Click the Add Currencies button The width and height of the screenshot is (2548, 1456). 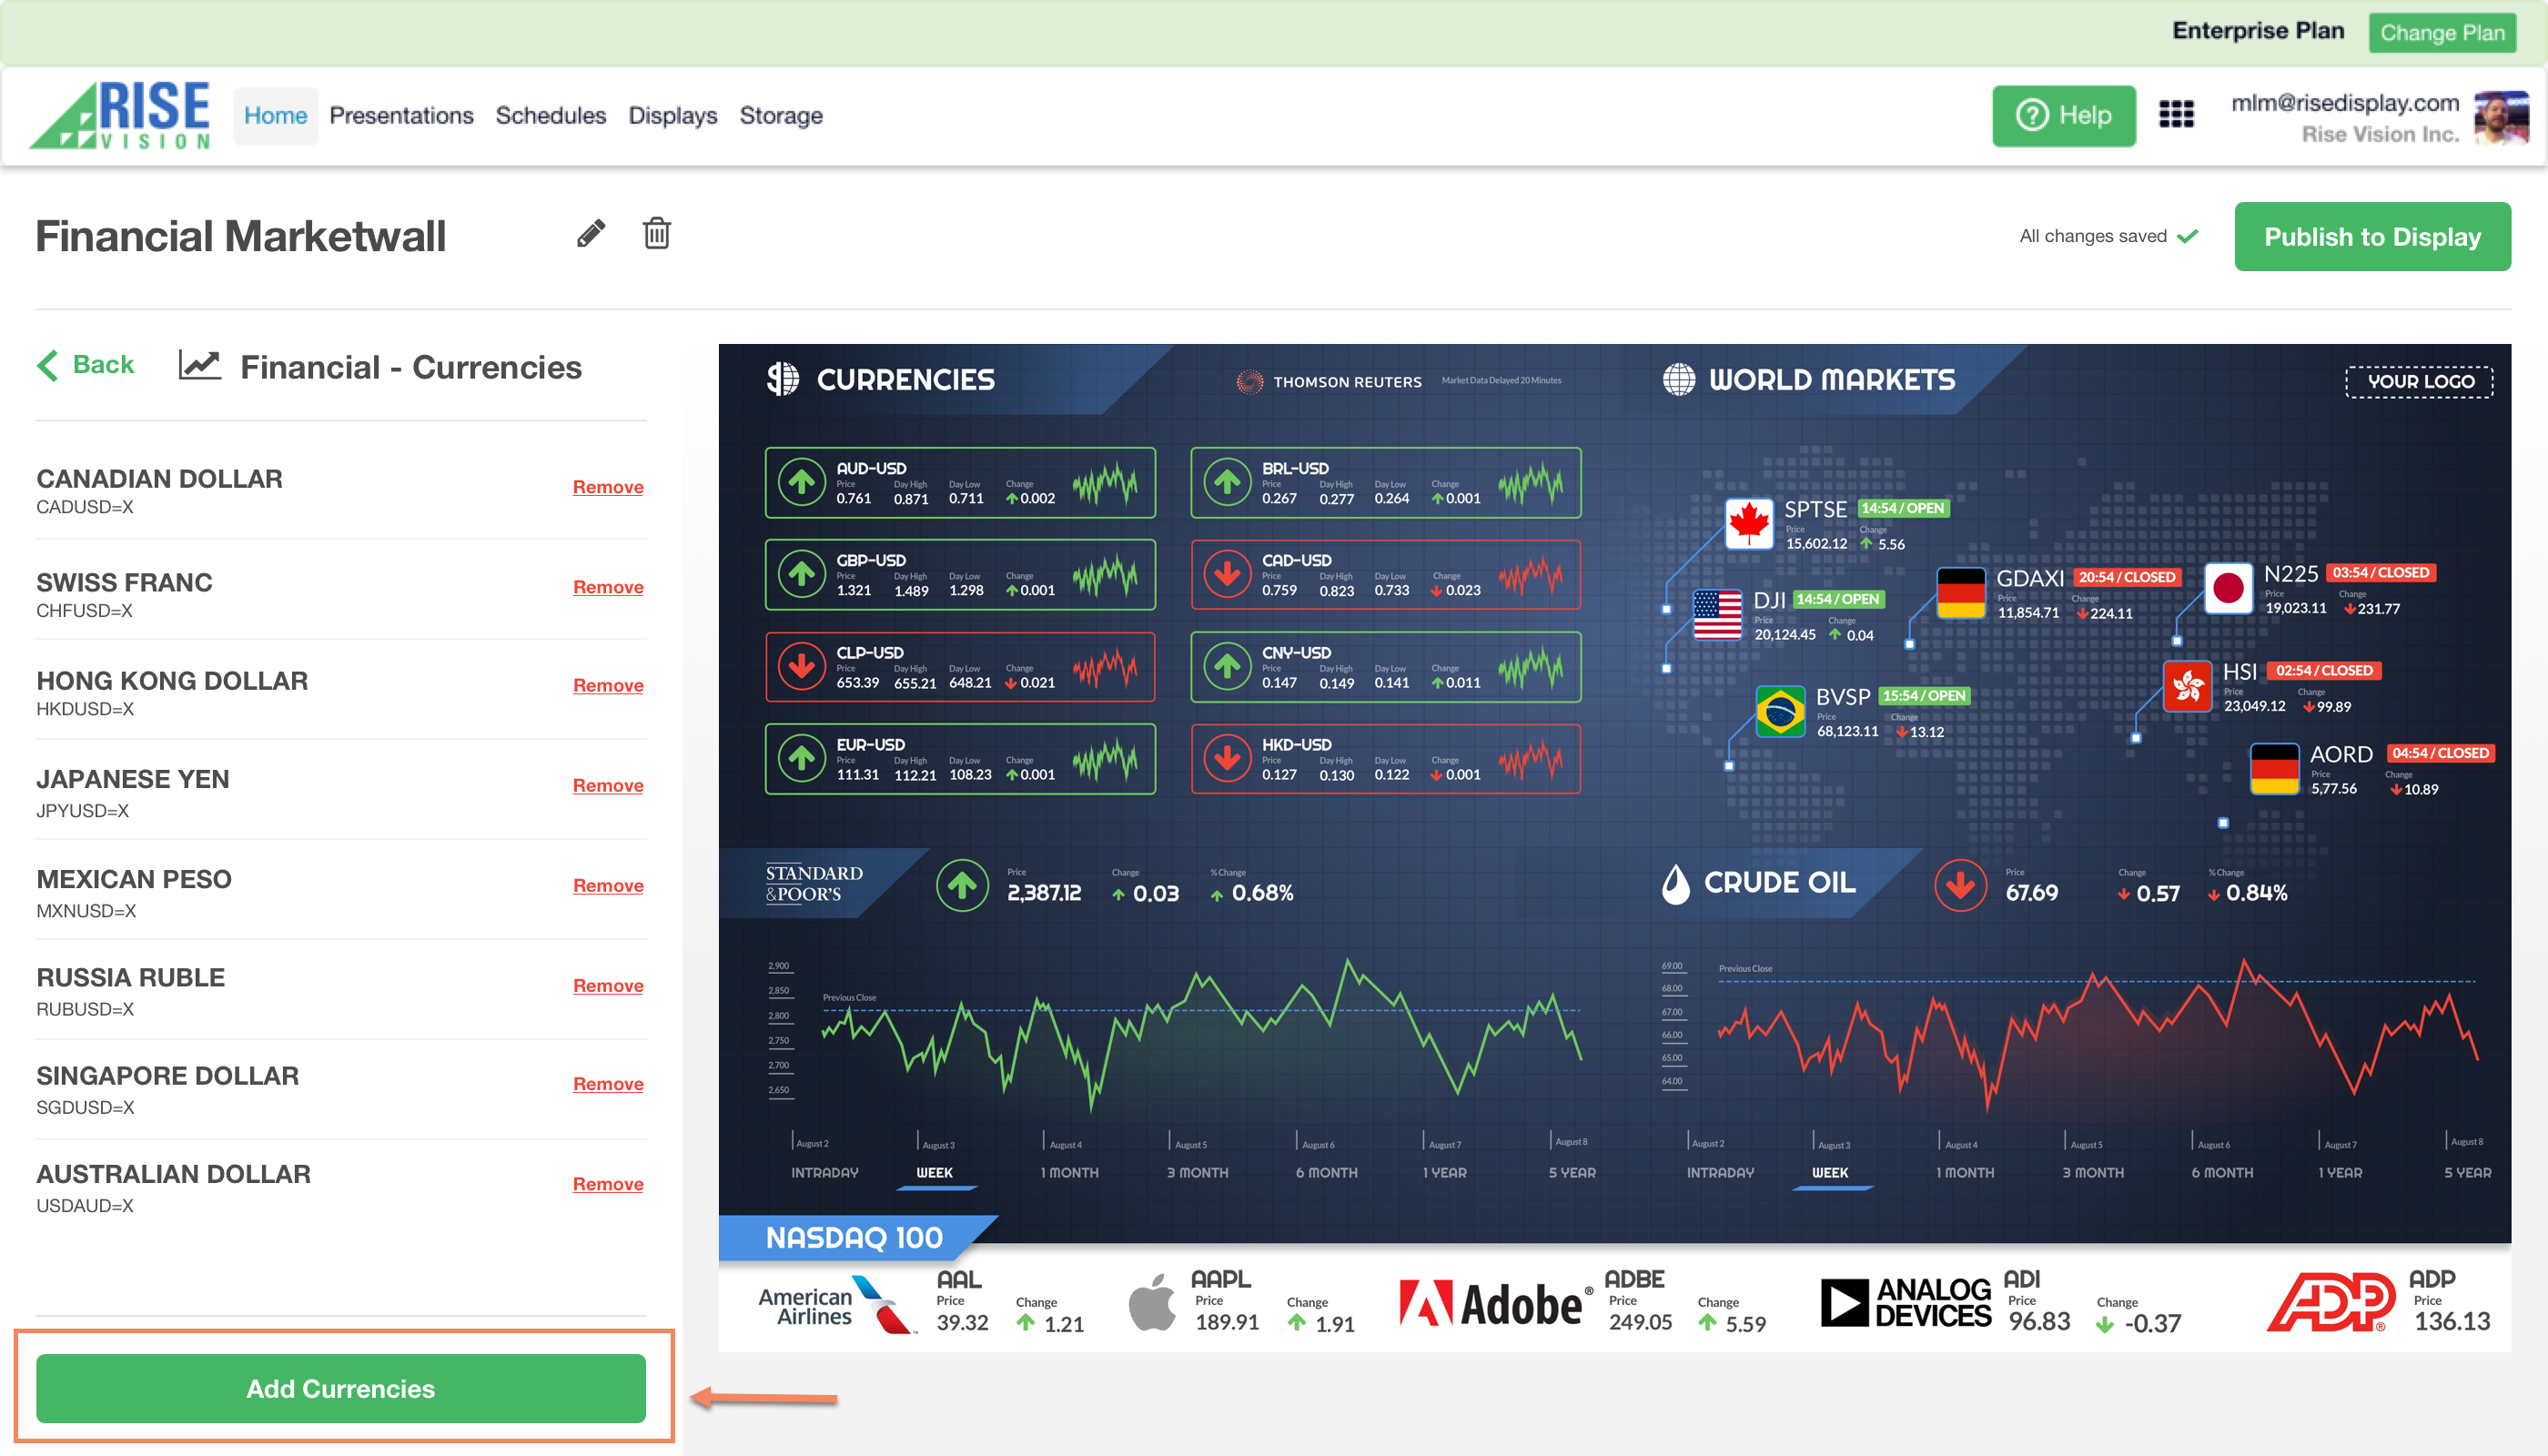tap(341, 1388)
